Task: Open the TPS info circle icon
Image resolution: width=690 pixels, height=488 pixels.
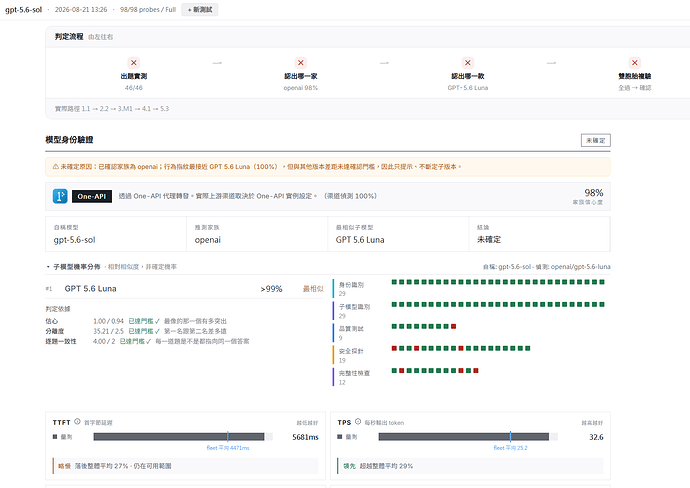Action: pyautogui.click(x=358, y=422)
